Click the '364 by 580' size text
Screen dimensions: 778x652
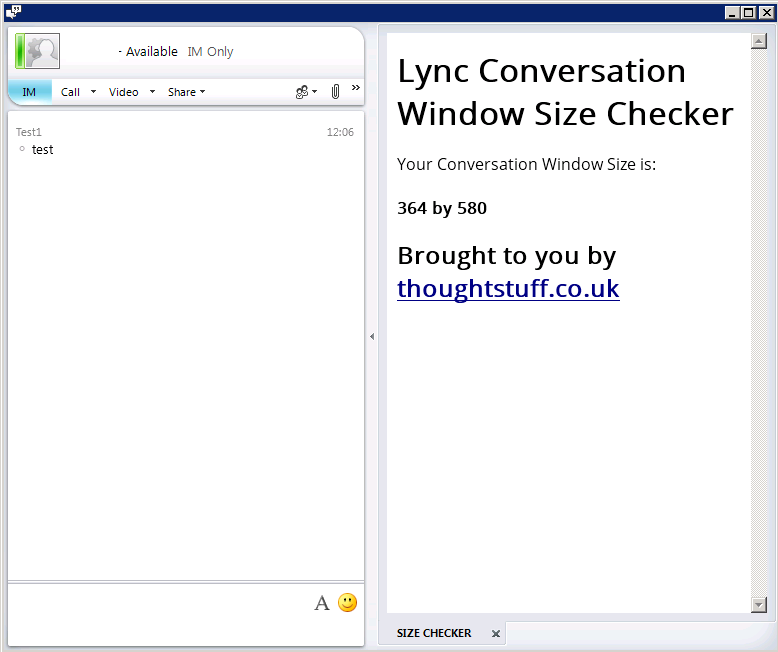coord(442,208)
